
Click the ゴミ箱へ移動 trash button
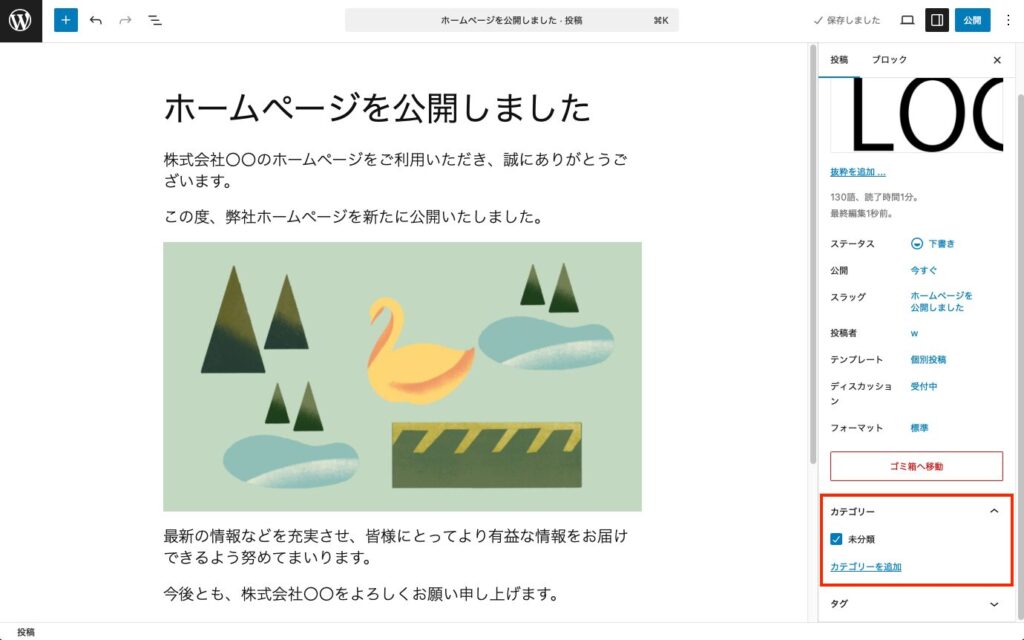[915, 465]
